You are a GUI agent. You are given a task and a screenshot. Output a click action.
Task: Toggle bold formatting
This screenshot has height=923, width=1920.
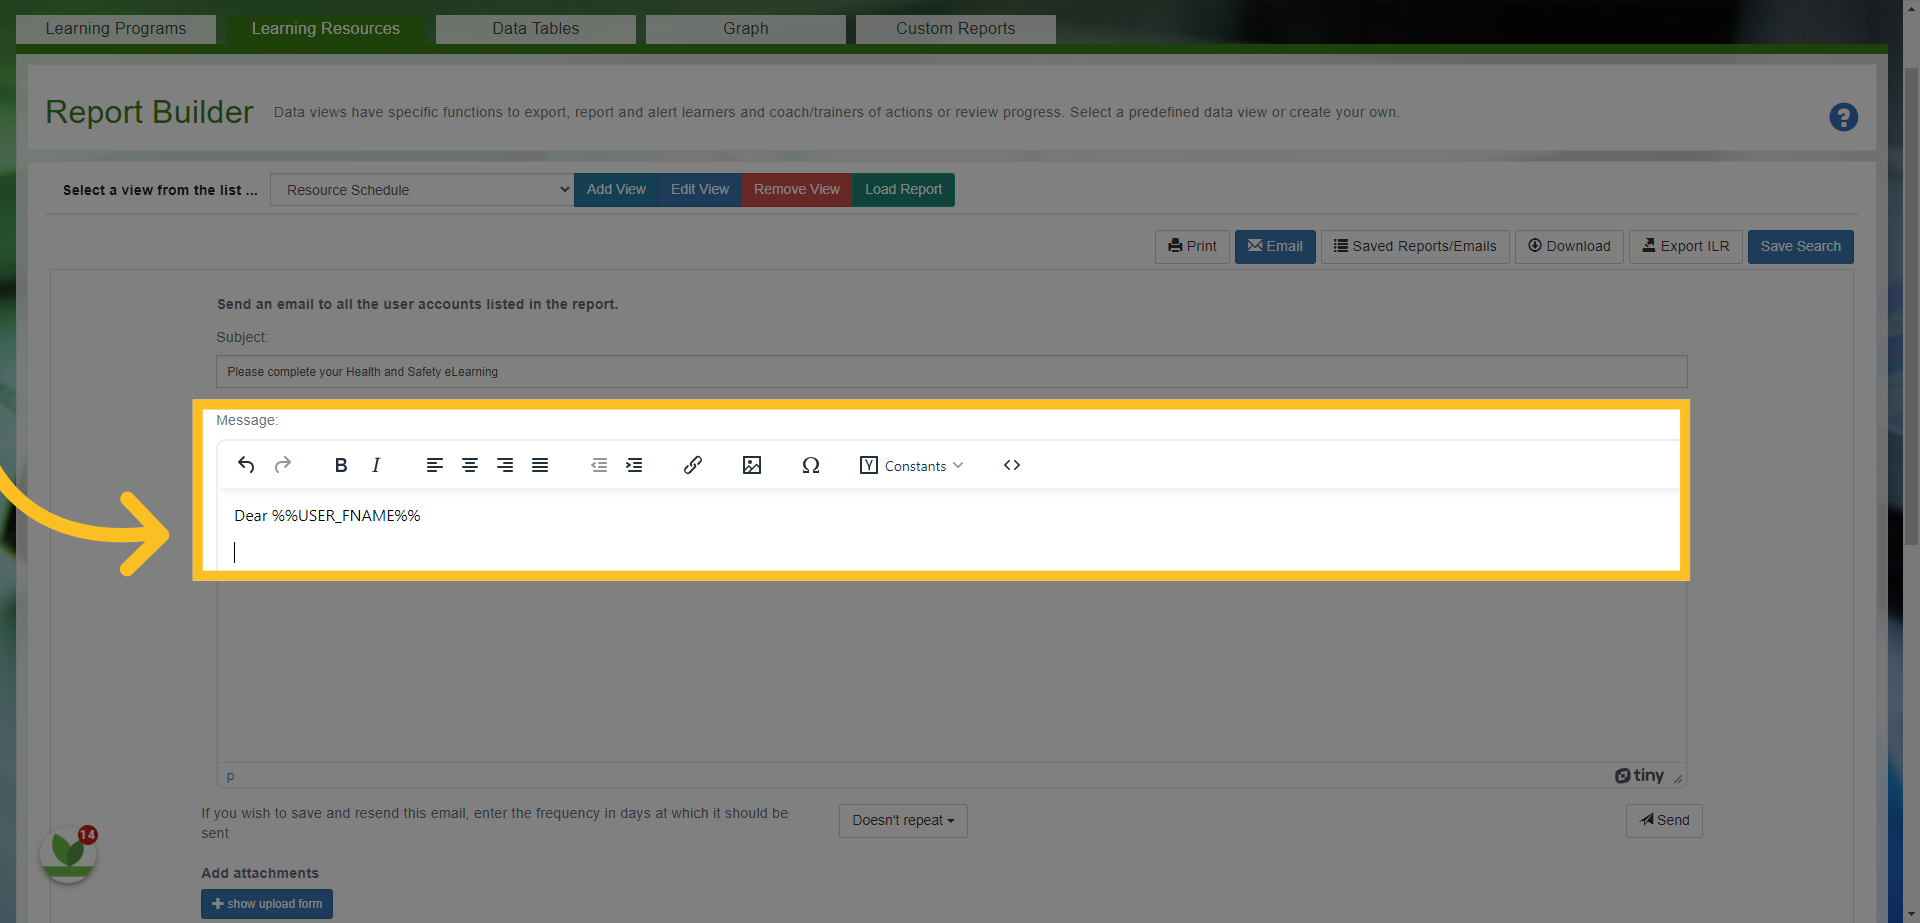point(341,465)
